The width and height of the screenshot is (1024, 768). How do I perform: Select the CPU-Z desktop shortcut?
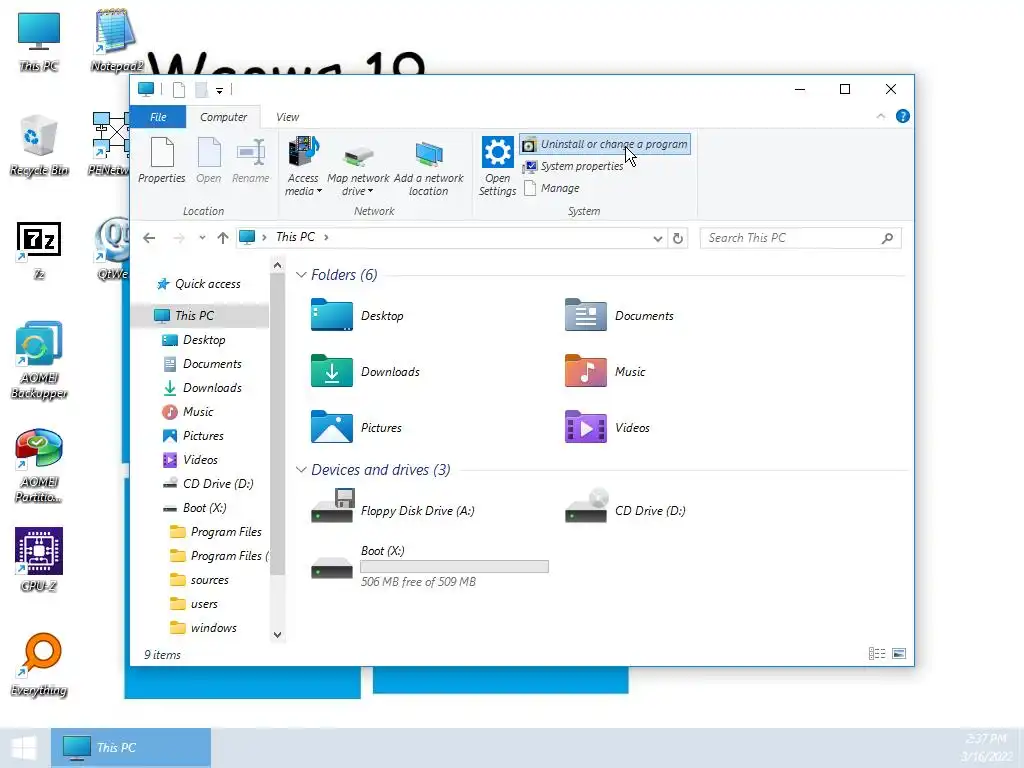tap(39, 560)
